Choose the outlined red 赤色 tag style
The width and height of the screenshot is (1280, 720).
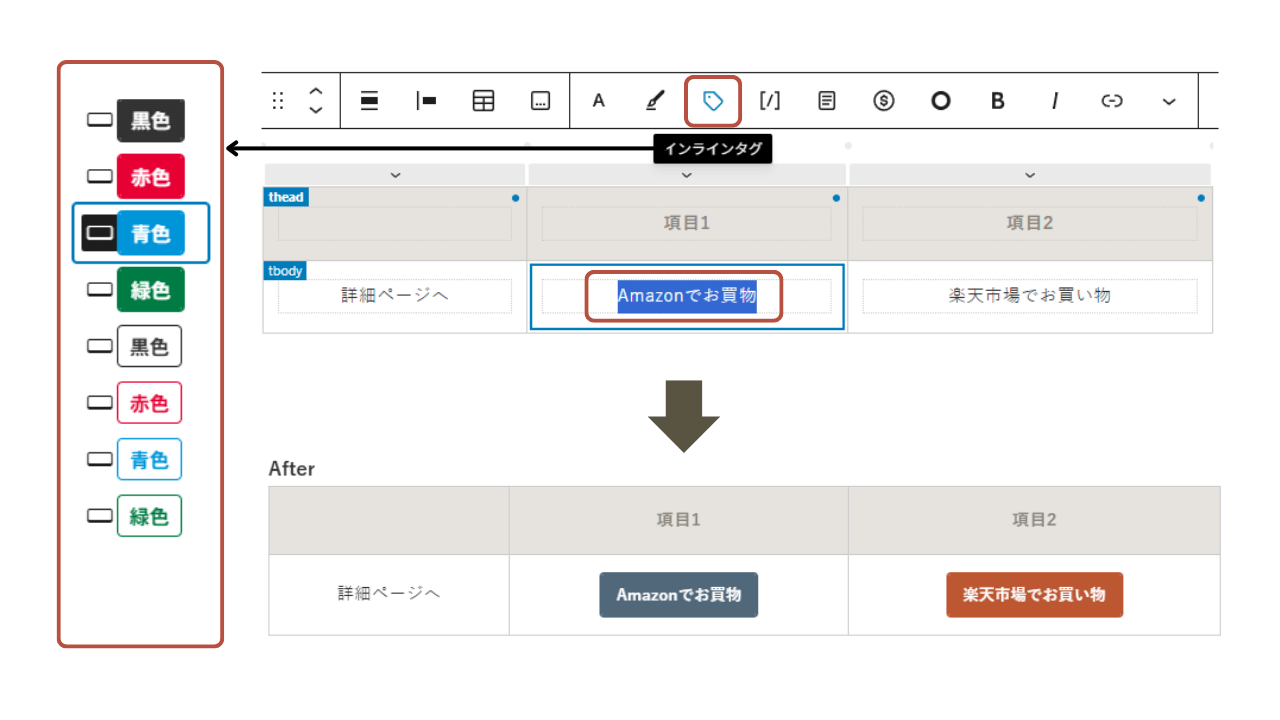coord(150,403)
